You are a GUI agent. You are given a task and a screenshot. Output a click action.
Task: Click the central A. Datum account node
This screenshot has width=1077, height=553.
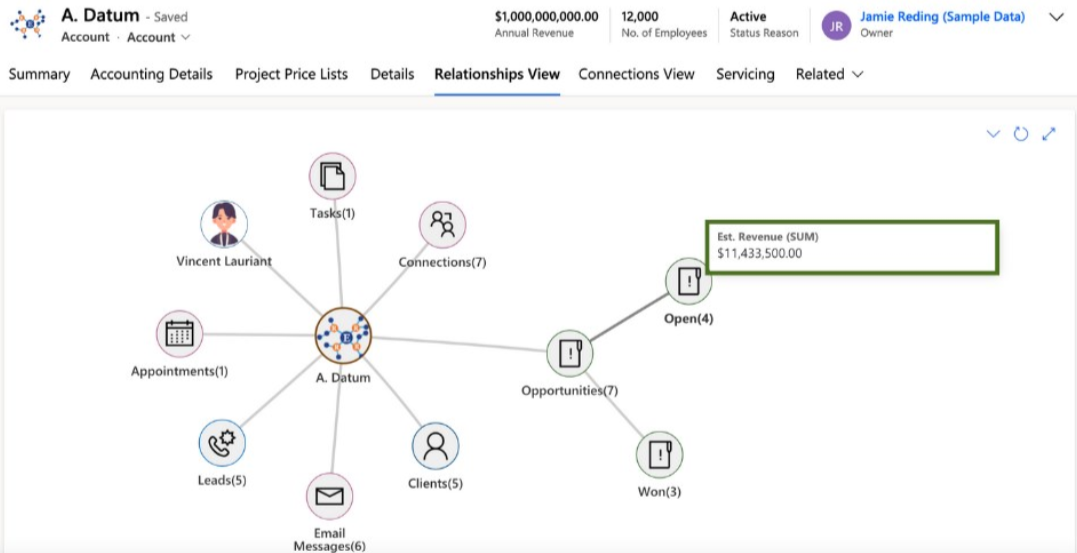343,335
